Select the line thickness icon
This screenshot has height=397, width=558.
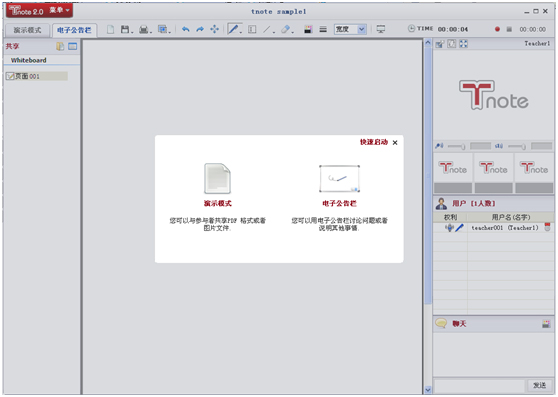coord(323,29)
